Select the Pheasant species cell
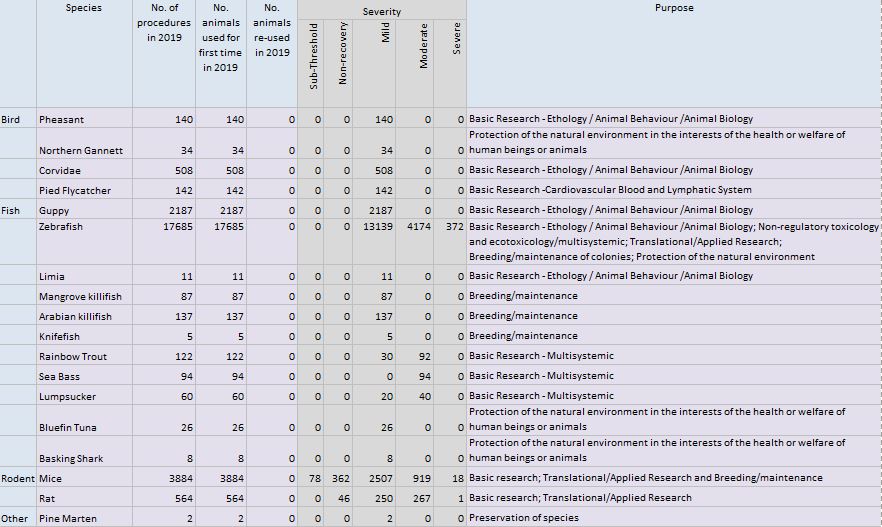 point(62,119)
